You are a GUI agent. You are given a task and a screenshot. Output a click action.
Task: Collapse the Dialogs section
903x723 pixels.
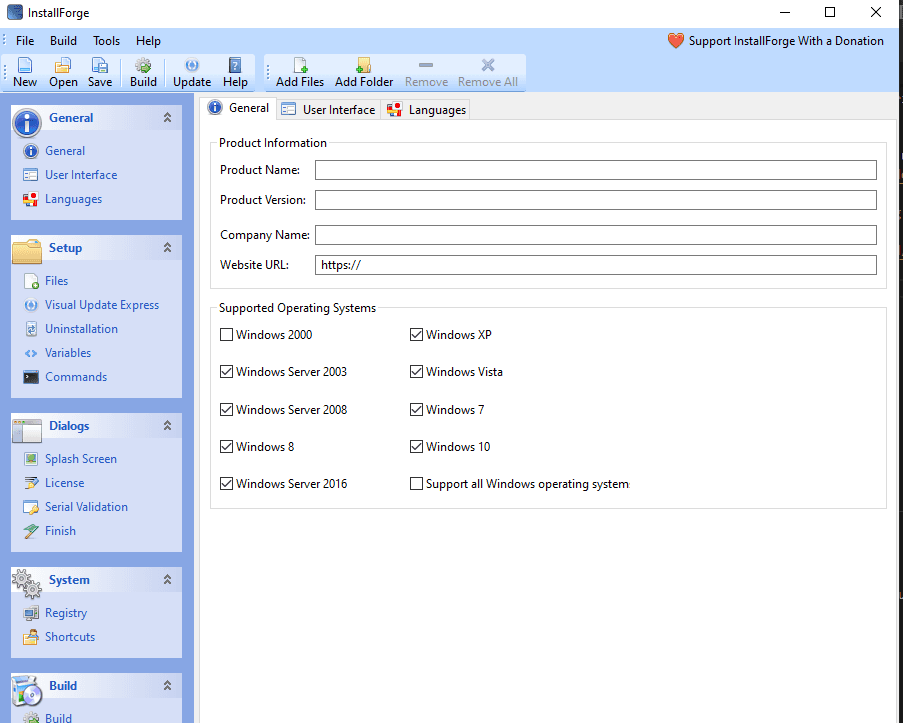(168, 425)
